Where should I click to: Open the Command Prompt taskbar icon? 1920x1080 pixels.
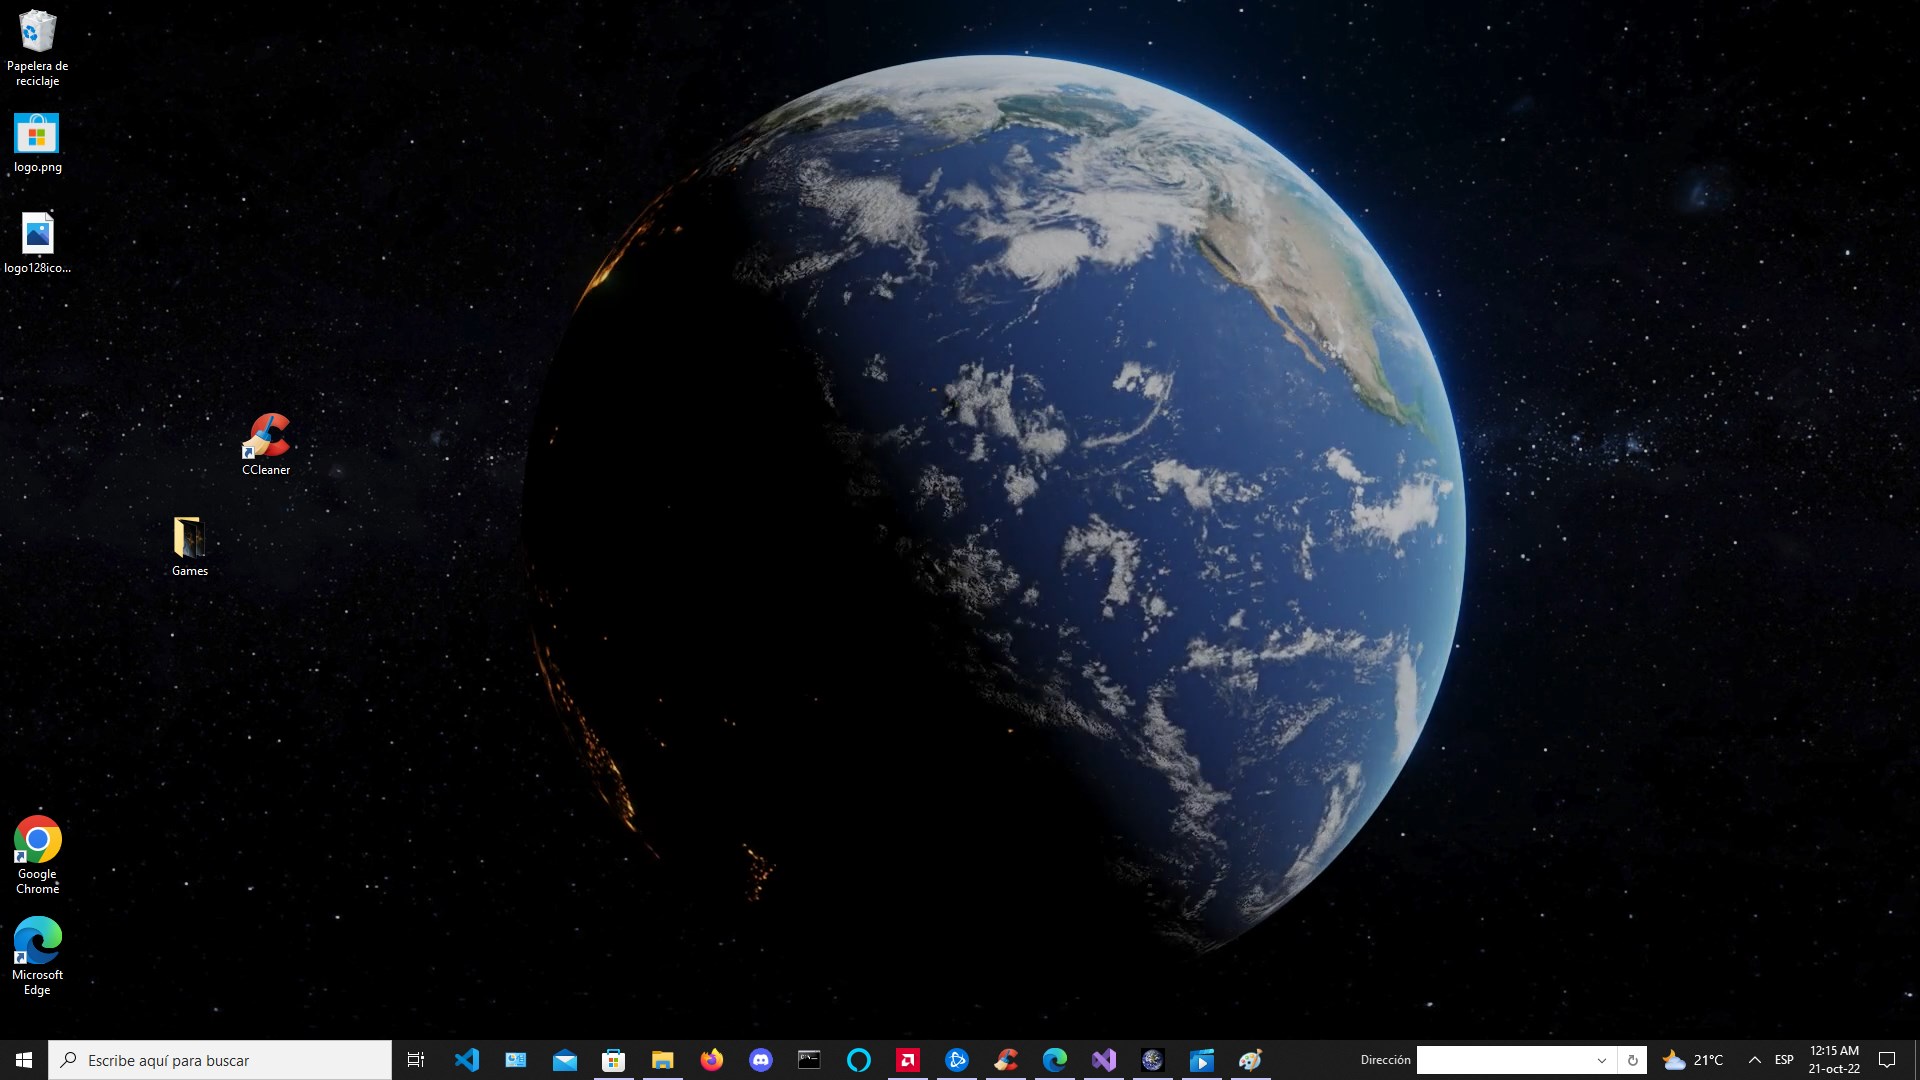pos(809,1059)
